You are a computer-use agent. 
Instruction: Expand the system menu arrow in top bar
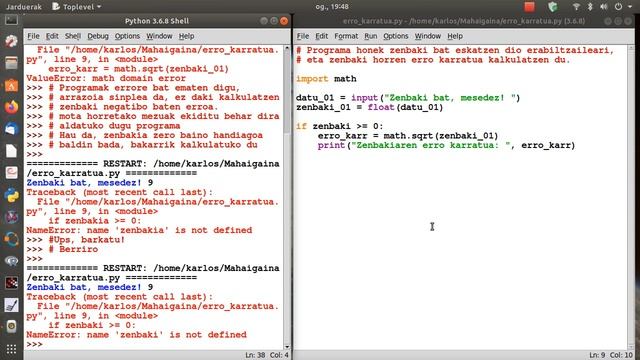coord(630,7)
